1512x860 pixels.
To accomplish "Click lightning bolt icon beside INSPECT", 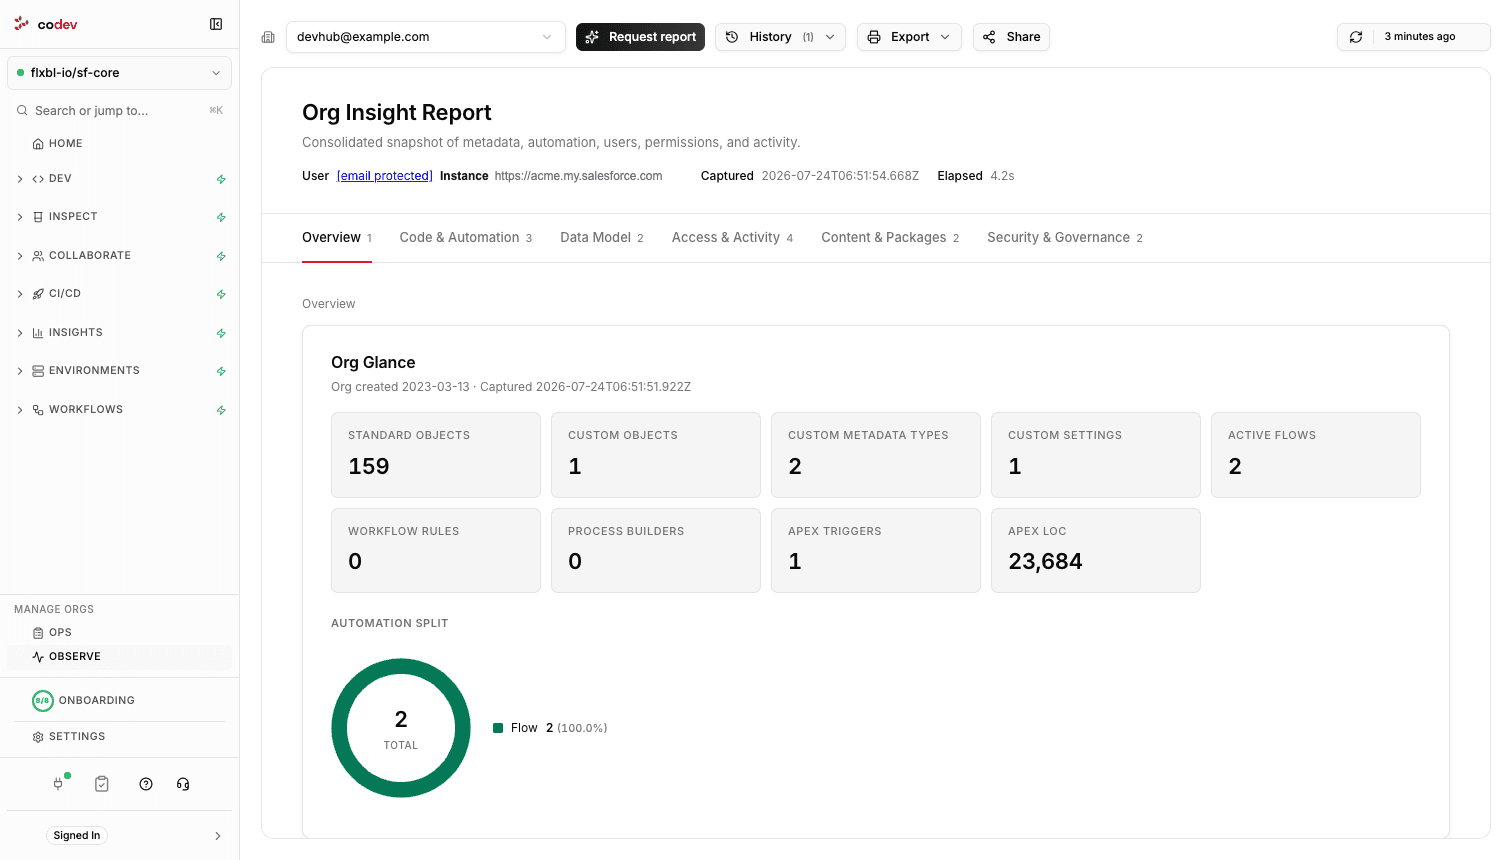I will pos(221,217).
